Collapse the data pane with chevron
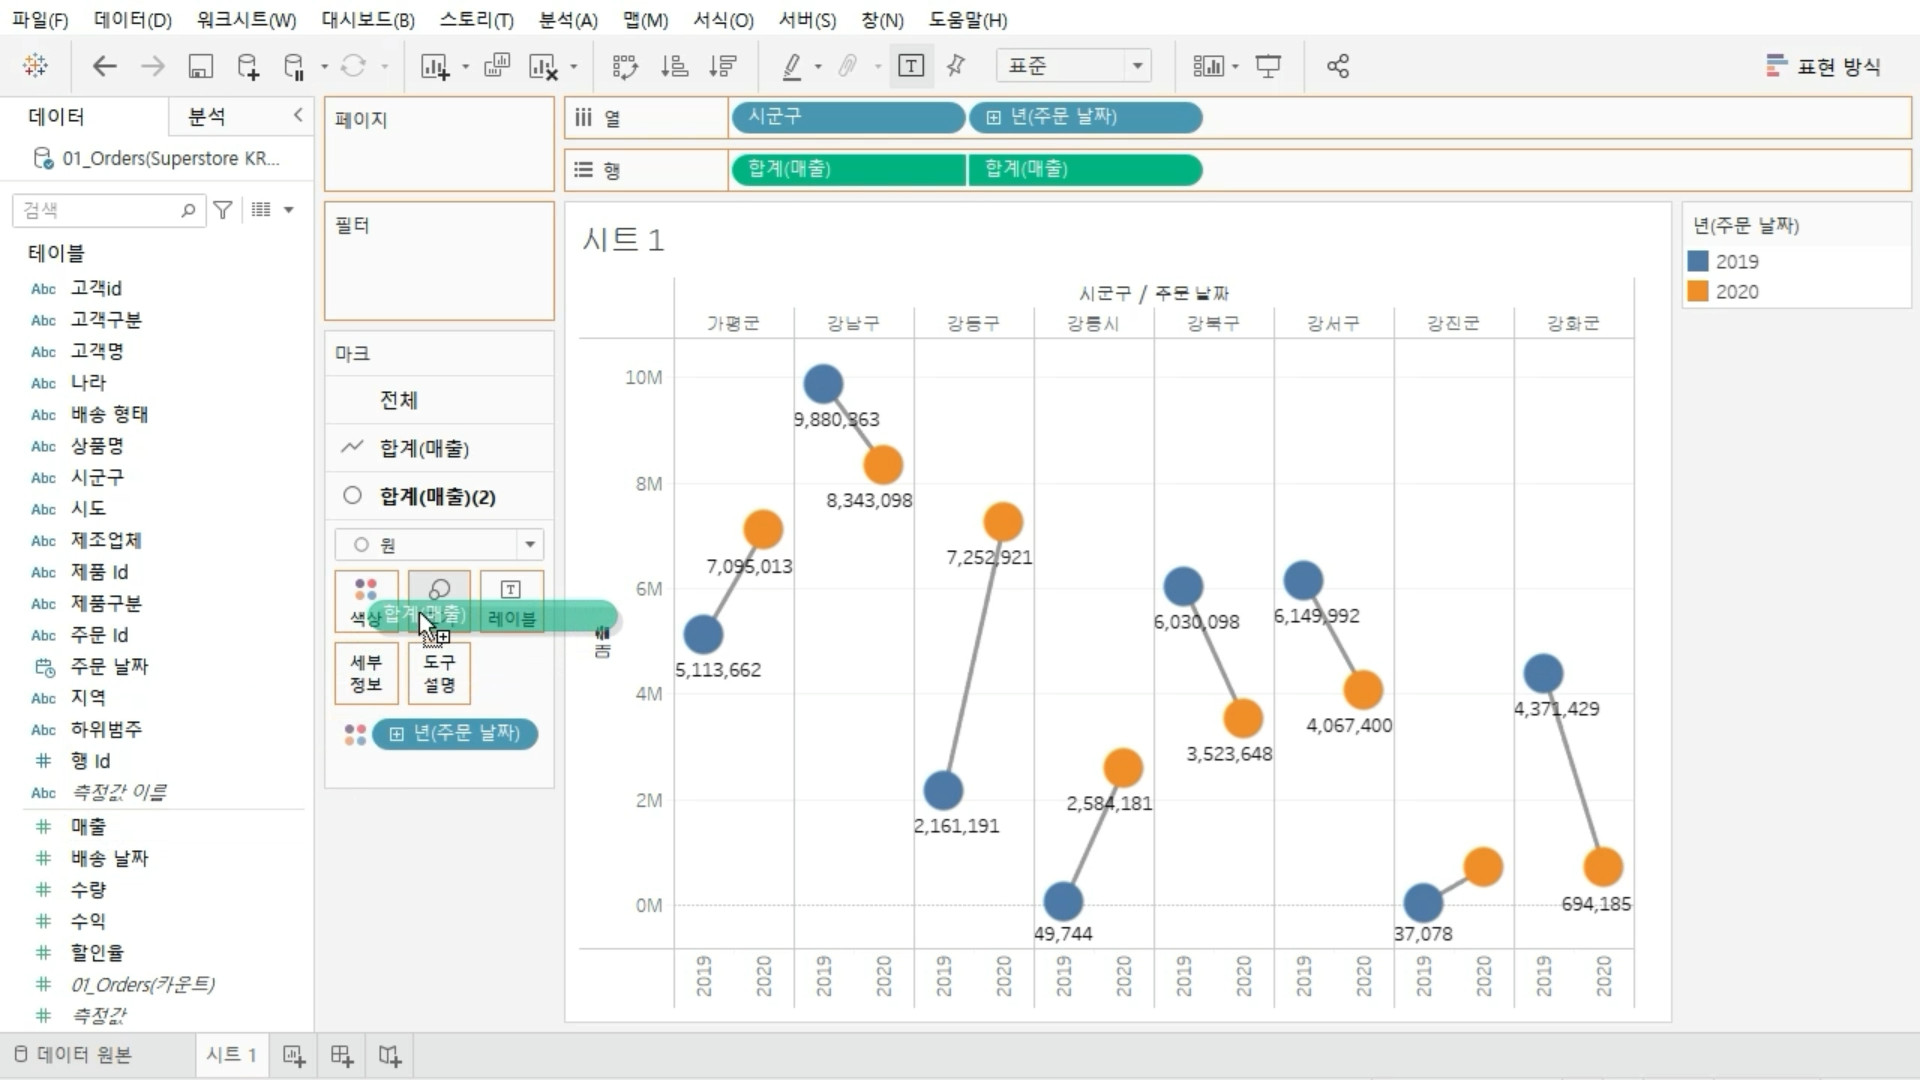 [298, 115]
